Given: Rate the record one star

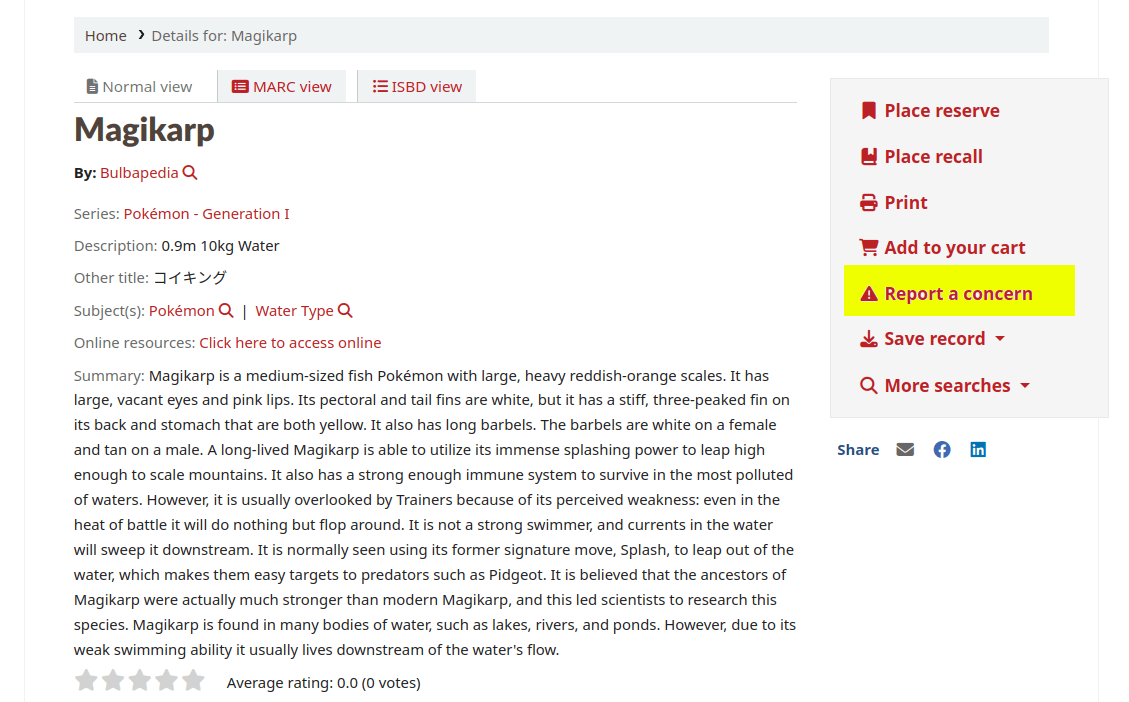Looking at the screenshot, I should tap(86, 680).
